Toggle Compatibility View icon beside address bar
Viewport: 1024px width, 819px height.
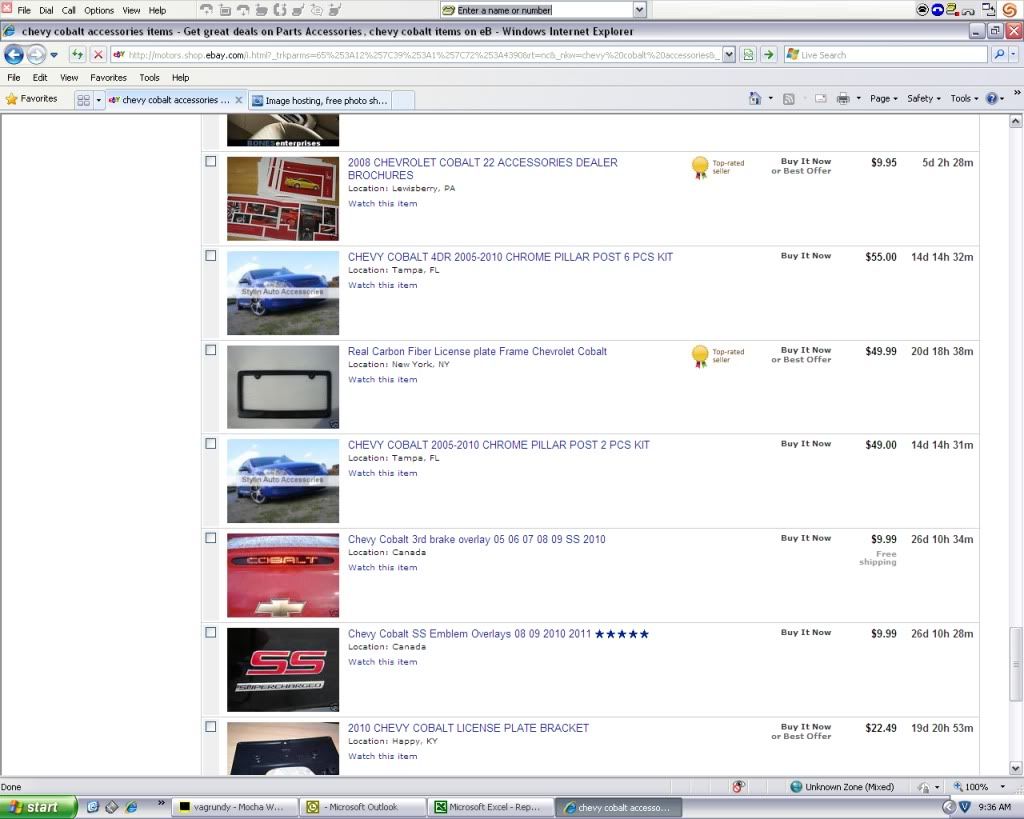point(748,55)
